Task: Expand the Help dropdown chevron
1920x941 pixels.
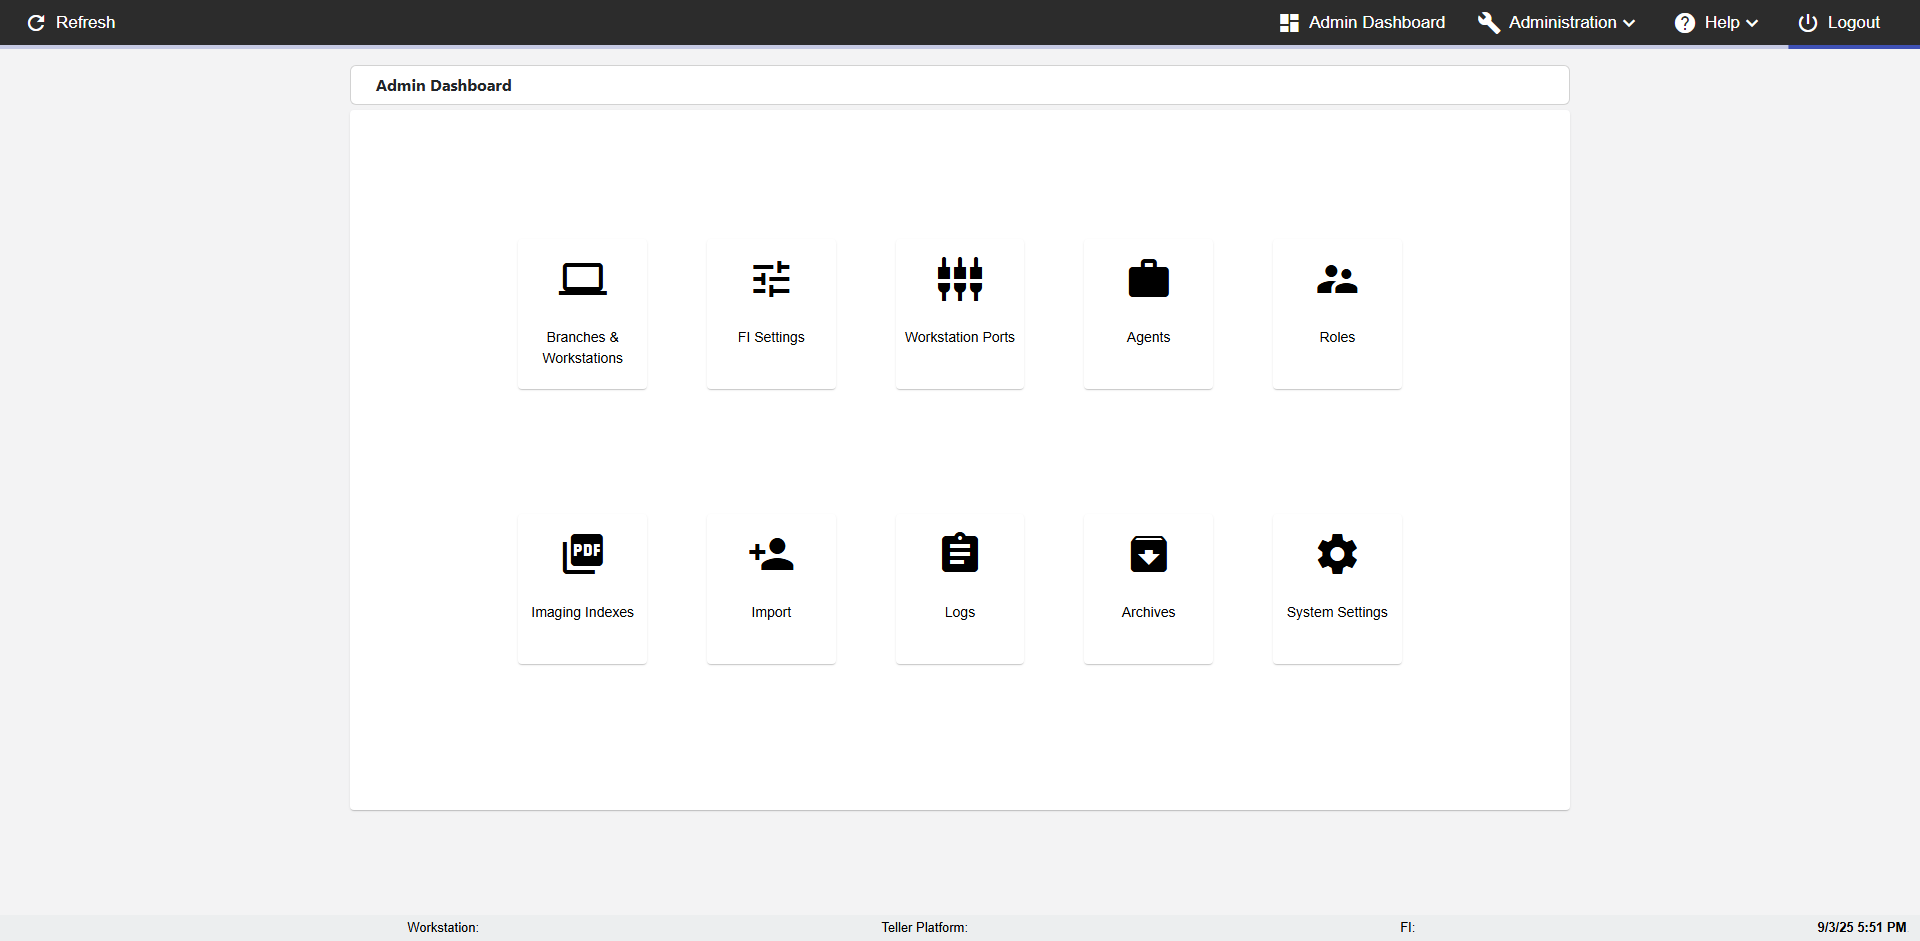Action: tap(1752, 23)
